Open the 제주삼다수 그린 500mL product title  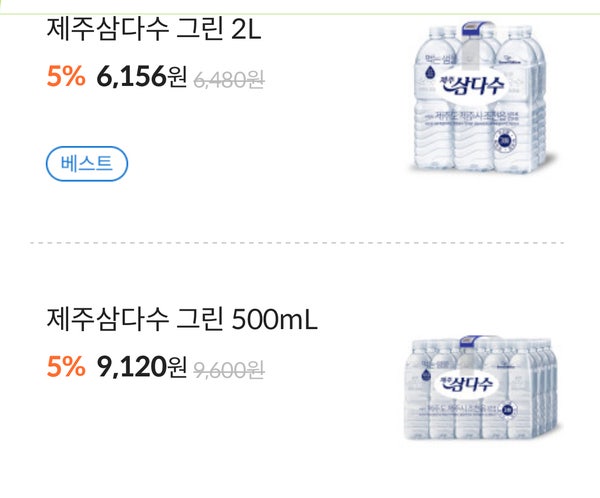[182, 320]
